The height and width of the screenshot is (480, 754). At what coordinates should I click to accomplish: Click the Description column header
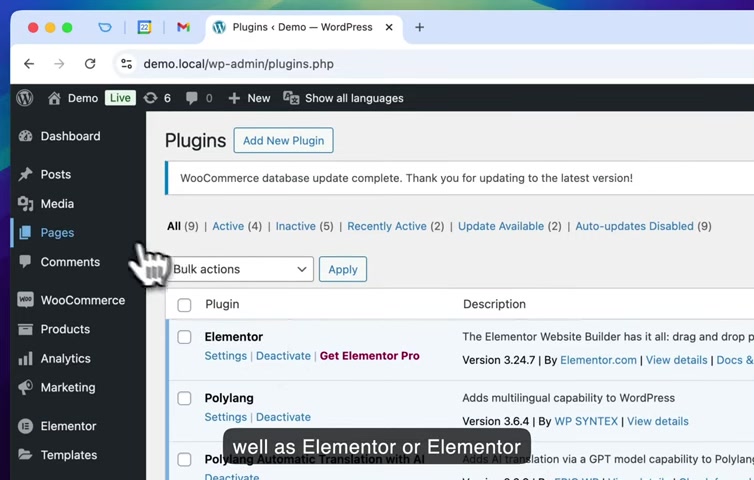tap(494, 304)
